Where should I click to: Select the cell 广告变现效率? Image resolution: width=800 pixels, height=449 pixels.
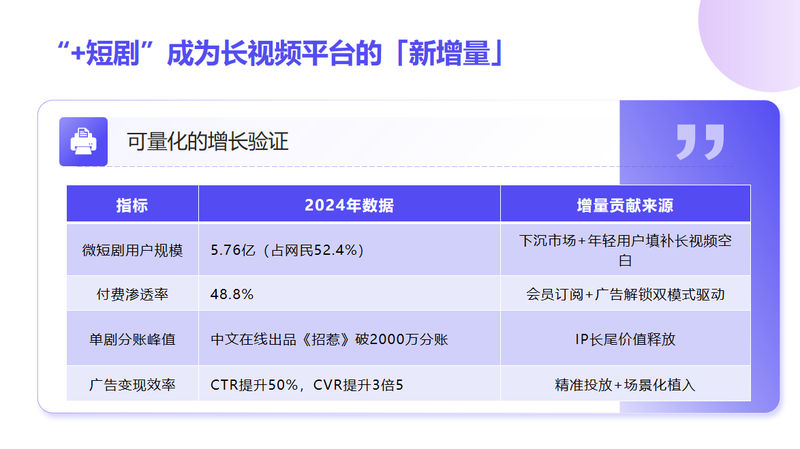(x=132, y=384)
